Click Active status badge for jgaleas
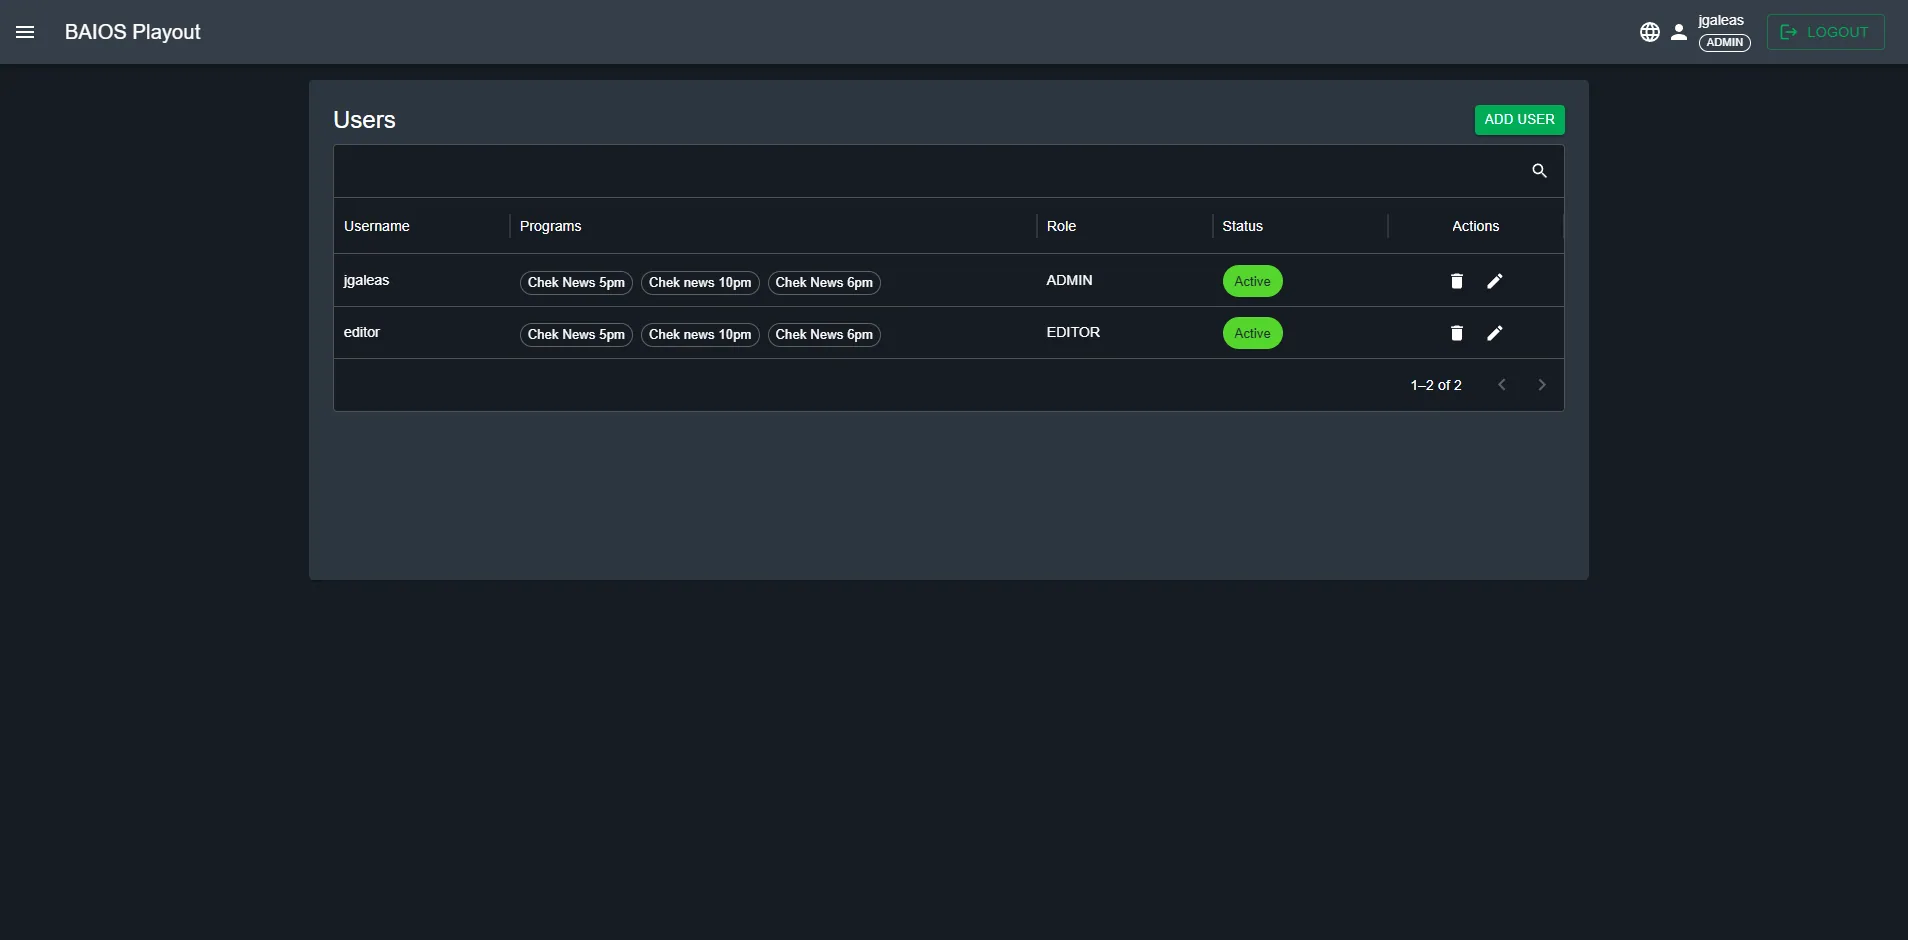This screenshot has width=1908, height=940. (x=1253, y=281)
